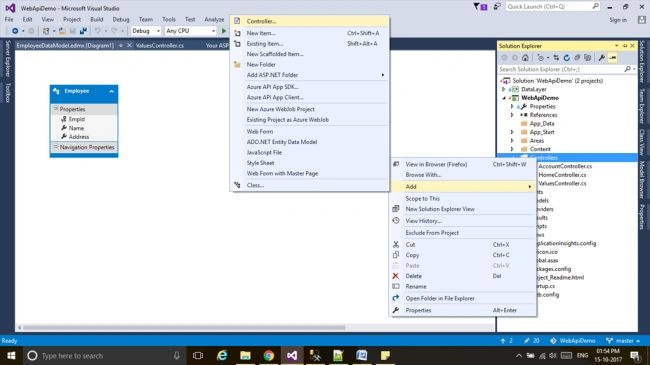Click the Refresh icon in Solution Explorer toolbar

click(x=566, y=58)
